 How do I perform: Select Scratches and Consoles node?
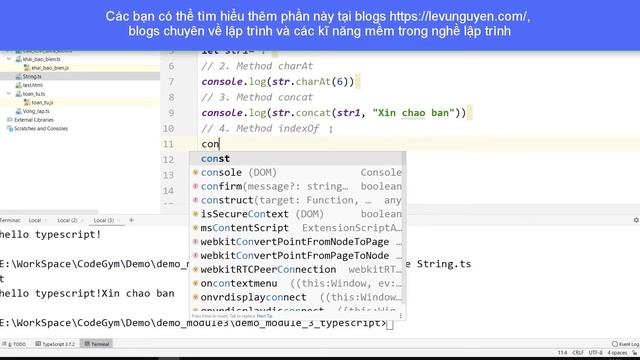41,129
